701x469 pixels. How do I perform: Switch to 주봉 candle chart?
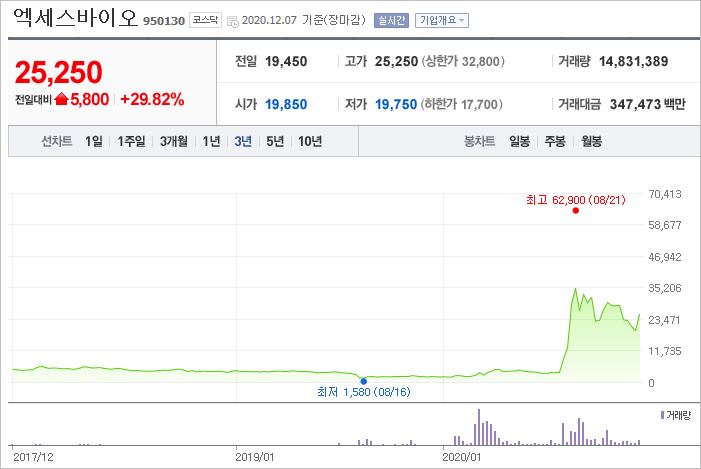[x=555, y=141]
